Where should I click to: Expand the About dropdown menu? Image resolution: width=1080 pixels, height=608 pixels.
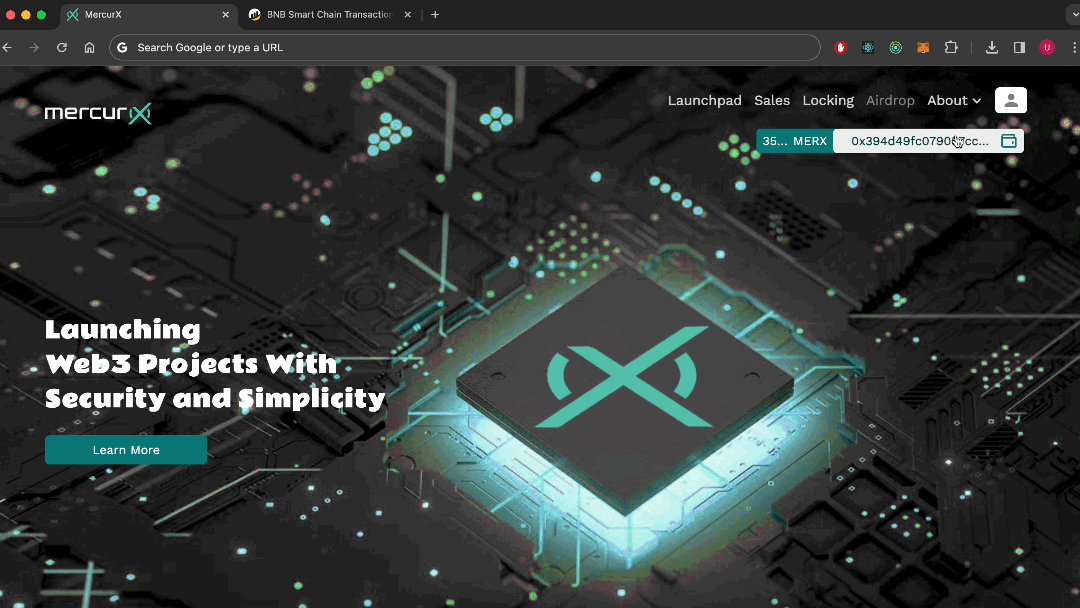pyautogui.click(x=954, y=101)
